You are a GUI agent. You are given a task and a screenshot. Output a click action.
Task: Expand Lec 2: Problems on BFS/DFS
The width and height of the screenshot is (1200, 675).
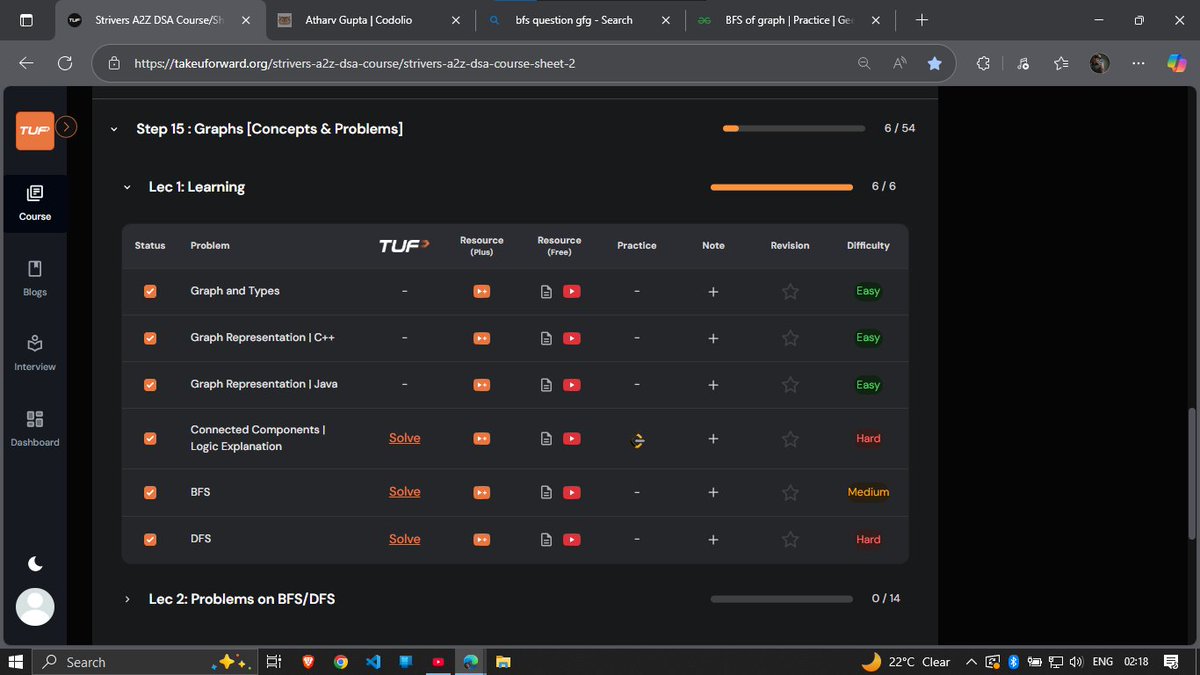pyautogui.click(x=126, y=599)
